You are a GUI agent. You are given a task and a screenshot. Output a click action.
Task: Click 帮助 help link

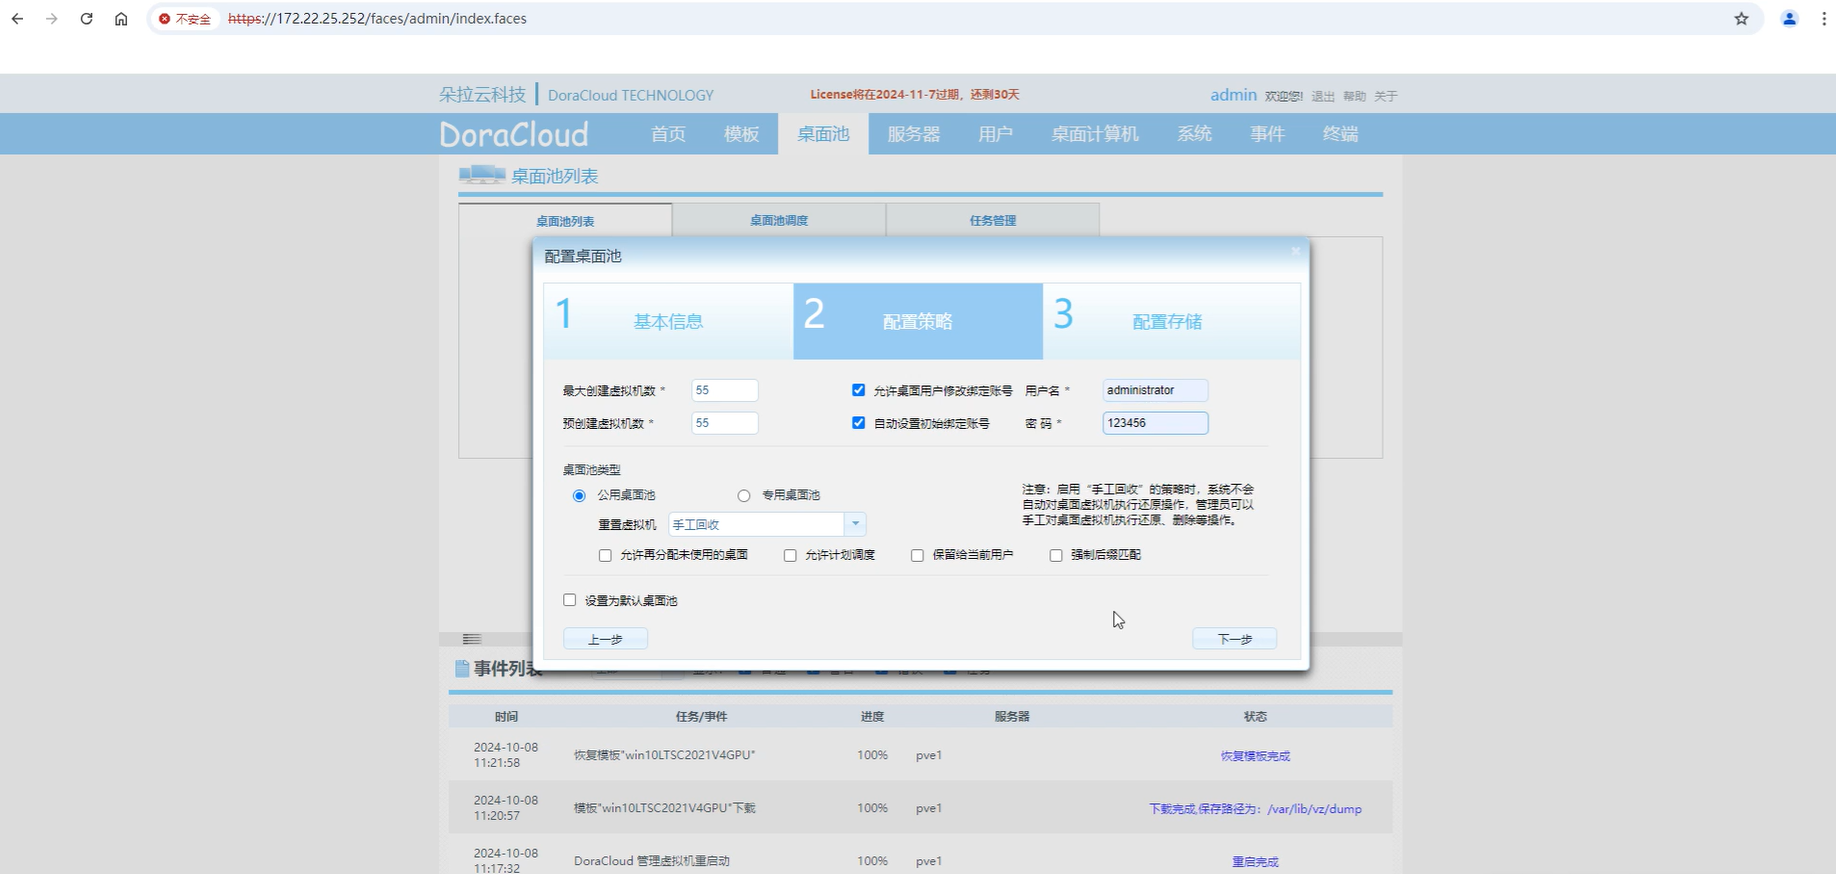1354,96
